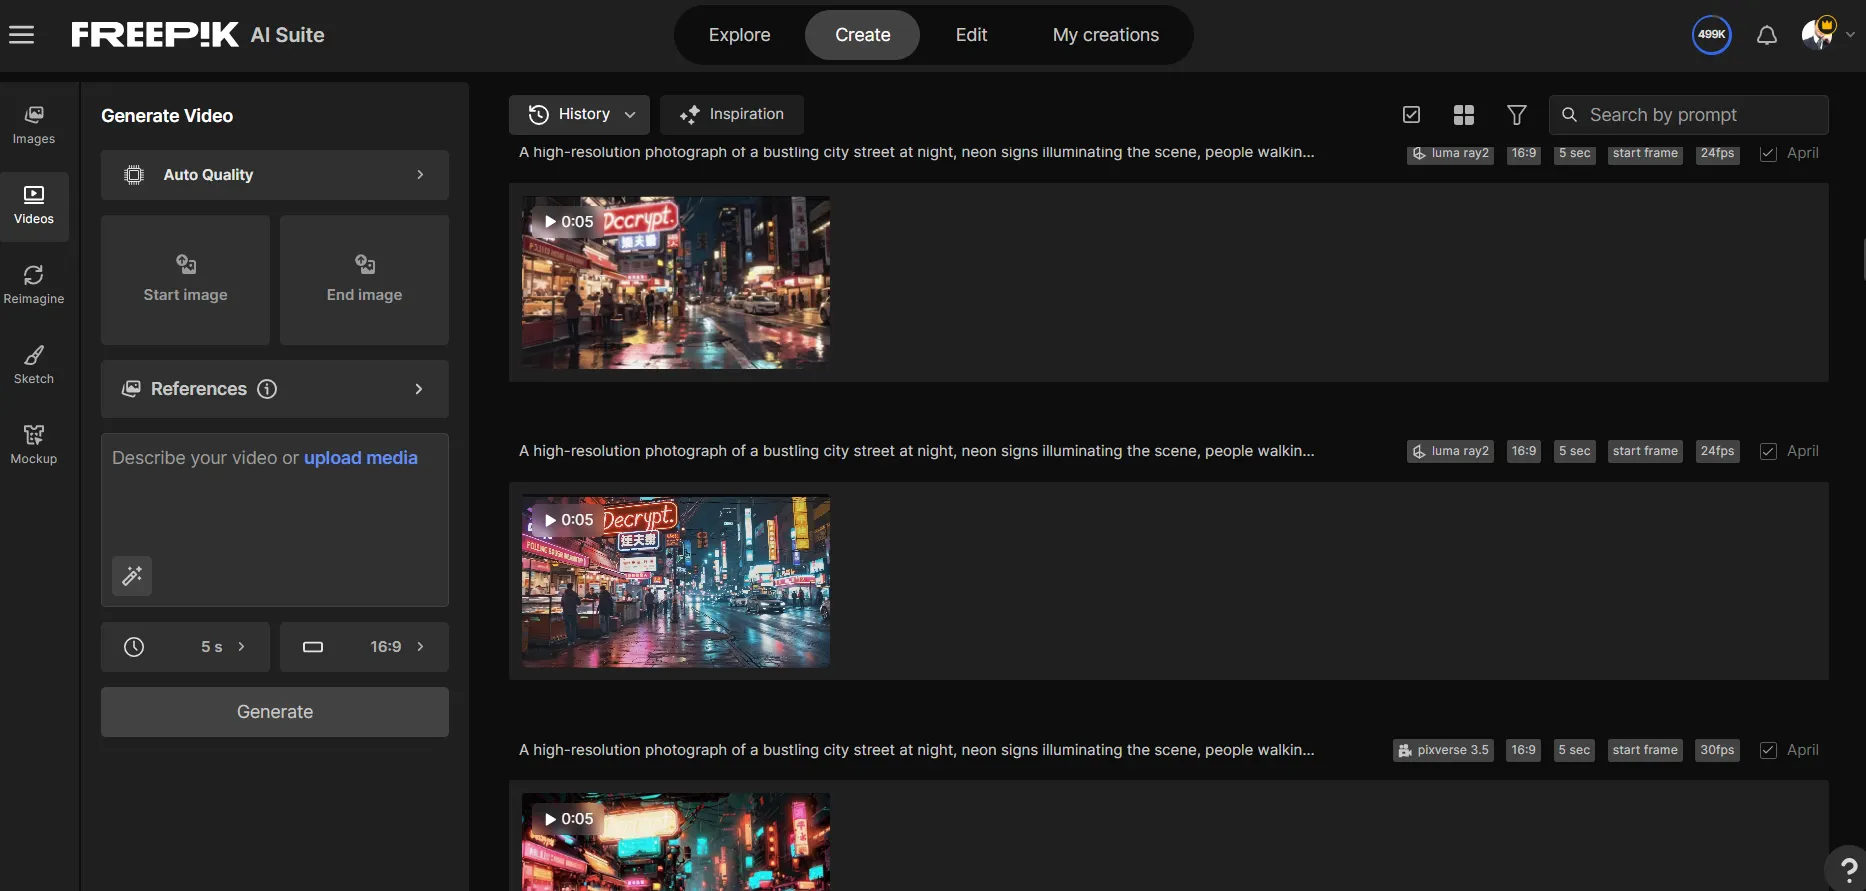Expand the History dropdown
Image resolution: width=1866 pixels, height=891 pixels.
click(x=580, y=115)
